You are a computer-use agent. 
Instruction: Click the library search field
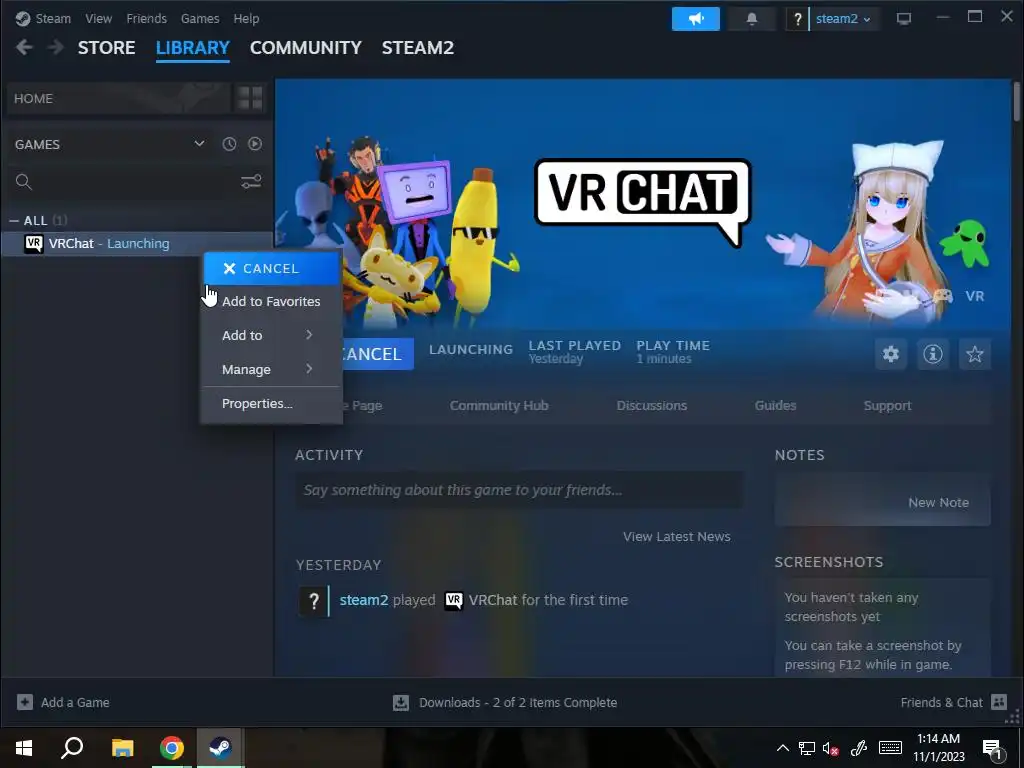[124, 182]
